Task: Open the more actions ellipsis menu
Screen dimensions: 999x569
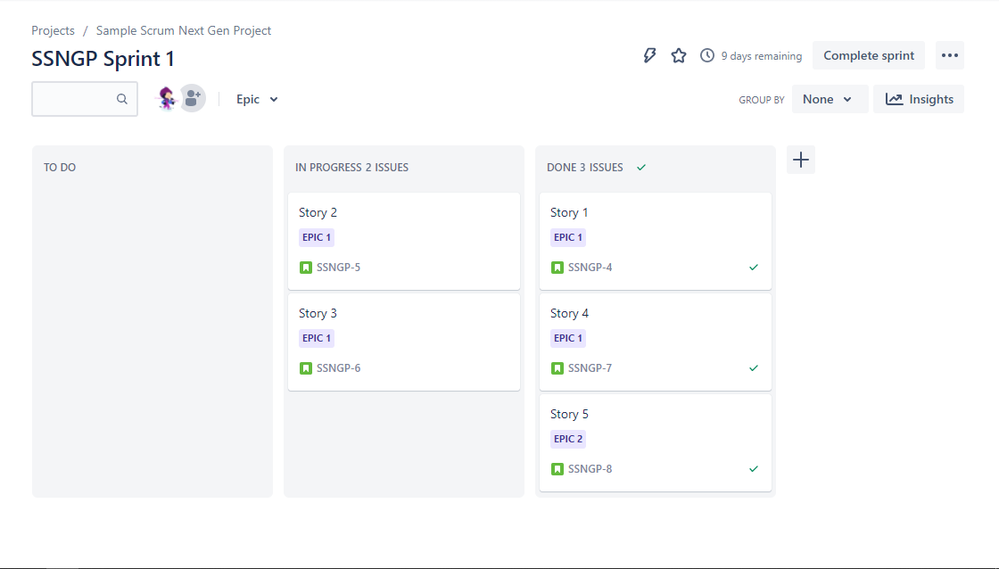Action: coord(950,56)
